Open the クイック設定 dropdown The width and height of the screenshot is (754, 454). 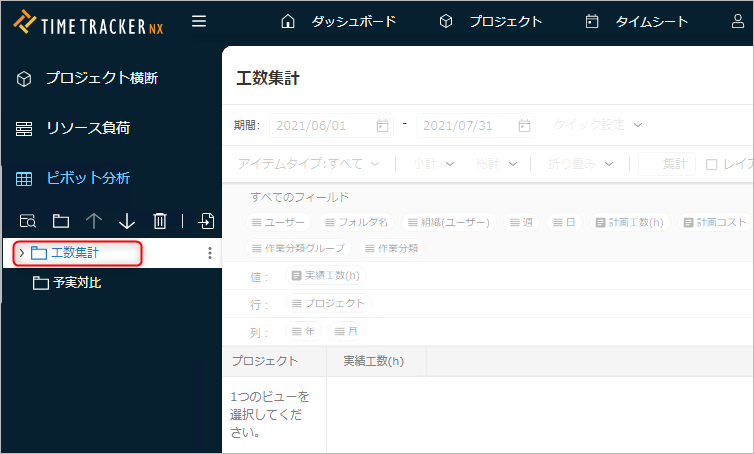[598, 125]
